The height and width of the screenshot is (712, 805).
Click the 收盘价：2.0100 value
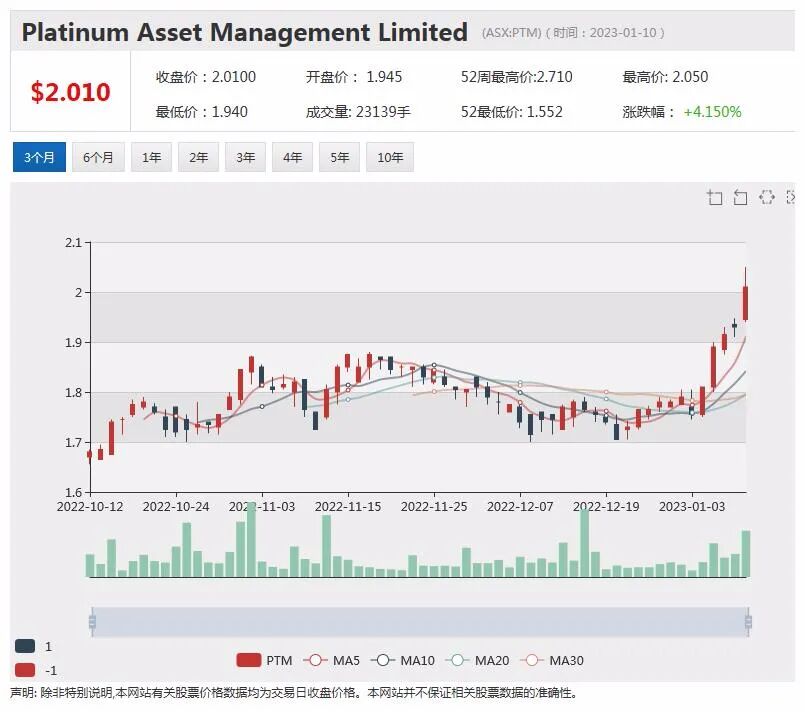point(206,77)
